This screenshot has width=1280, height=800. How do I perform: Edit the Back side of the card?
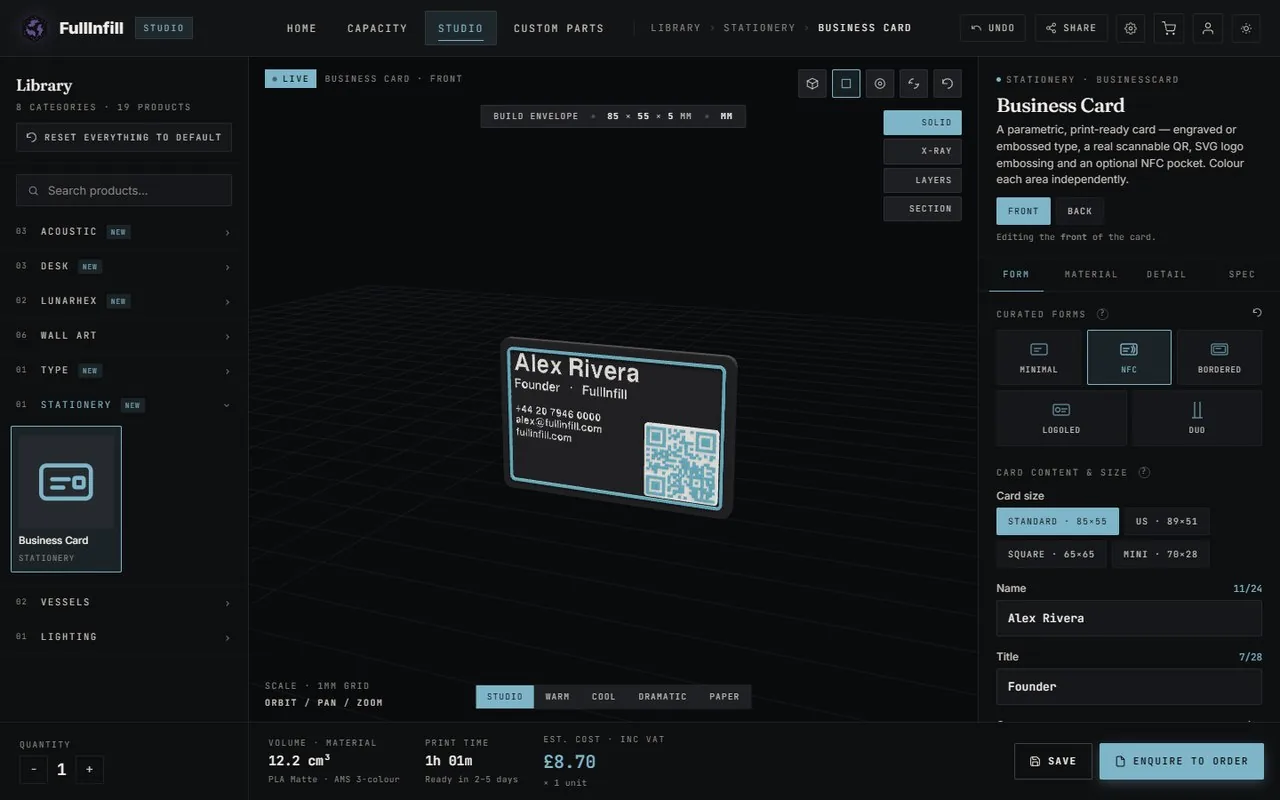click(x=1080, y=211)
